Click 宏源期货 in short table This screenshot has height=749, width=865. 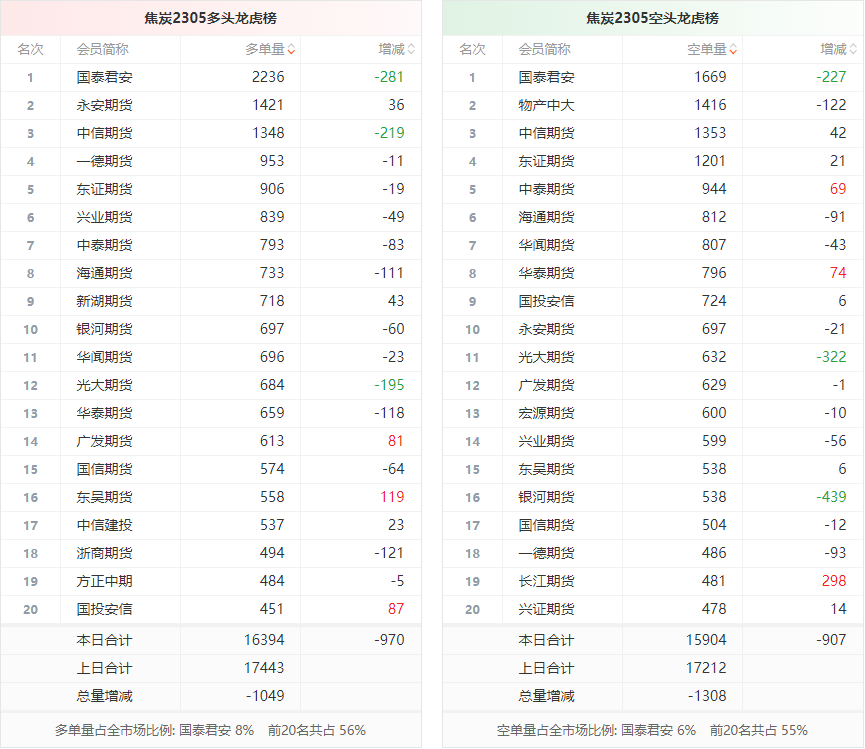[546, 413]
